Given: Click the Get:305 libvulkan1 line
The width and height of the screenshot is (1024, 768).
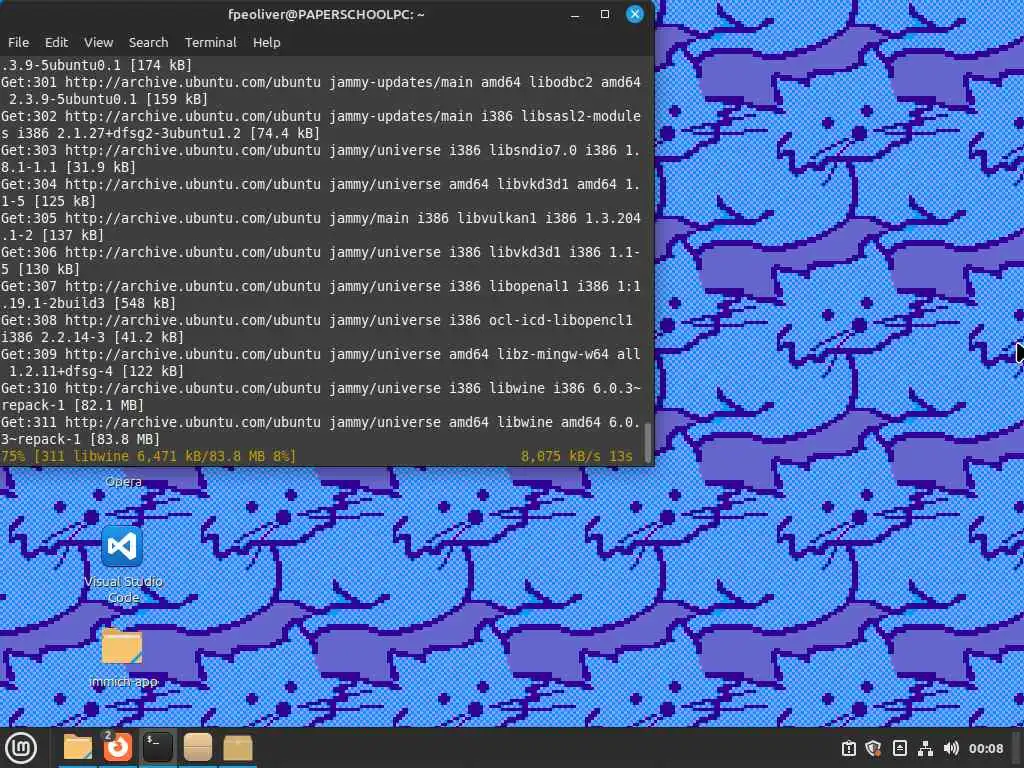Looking at the screenshot, I should pos(321,227).
